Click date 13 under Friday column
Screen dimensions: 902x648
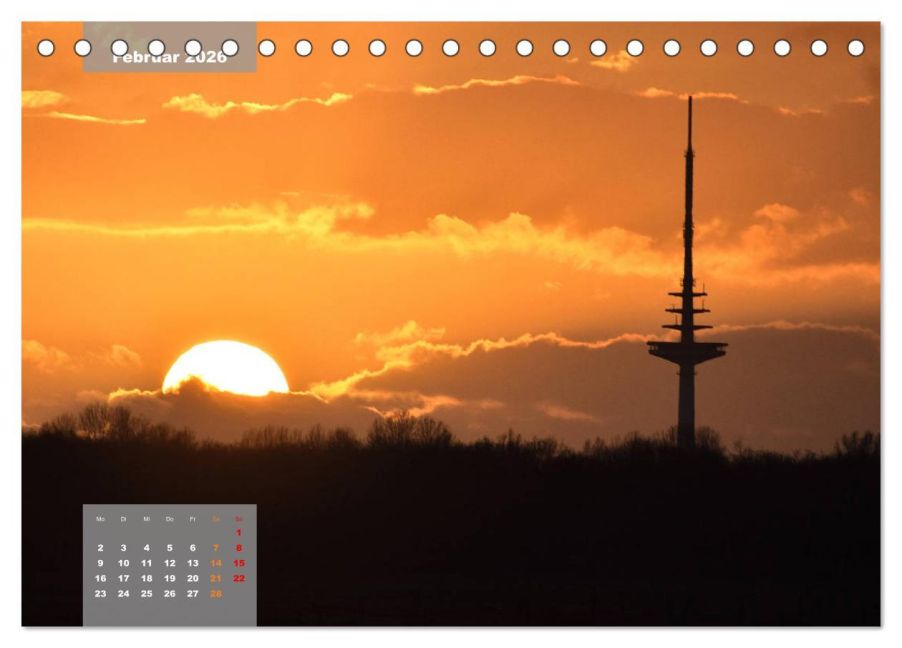click(192, 563)
